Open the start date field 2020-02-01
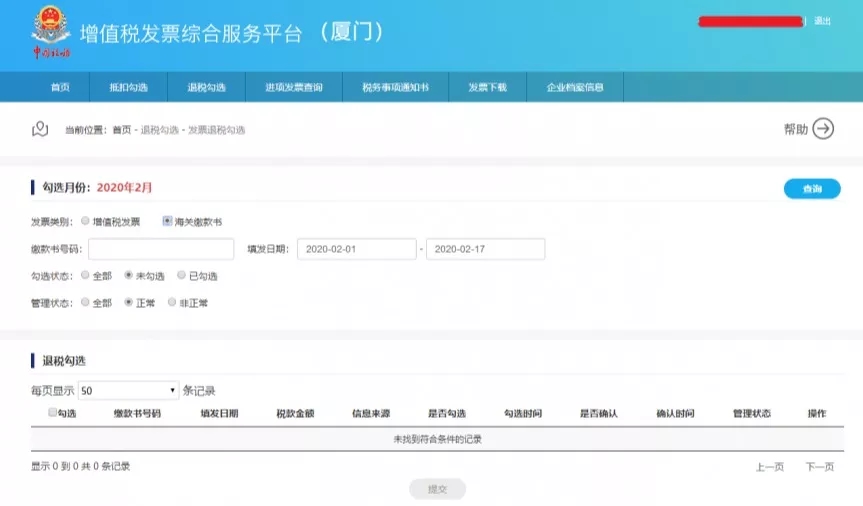863x506 pixels. [356, 249]
